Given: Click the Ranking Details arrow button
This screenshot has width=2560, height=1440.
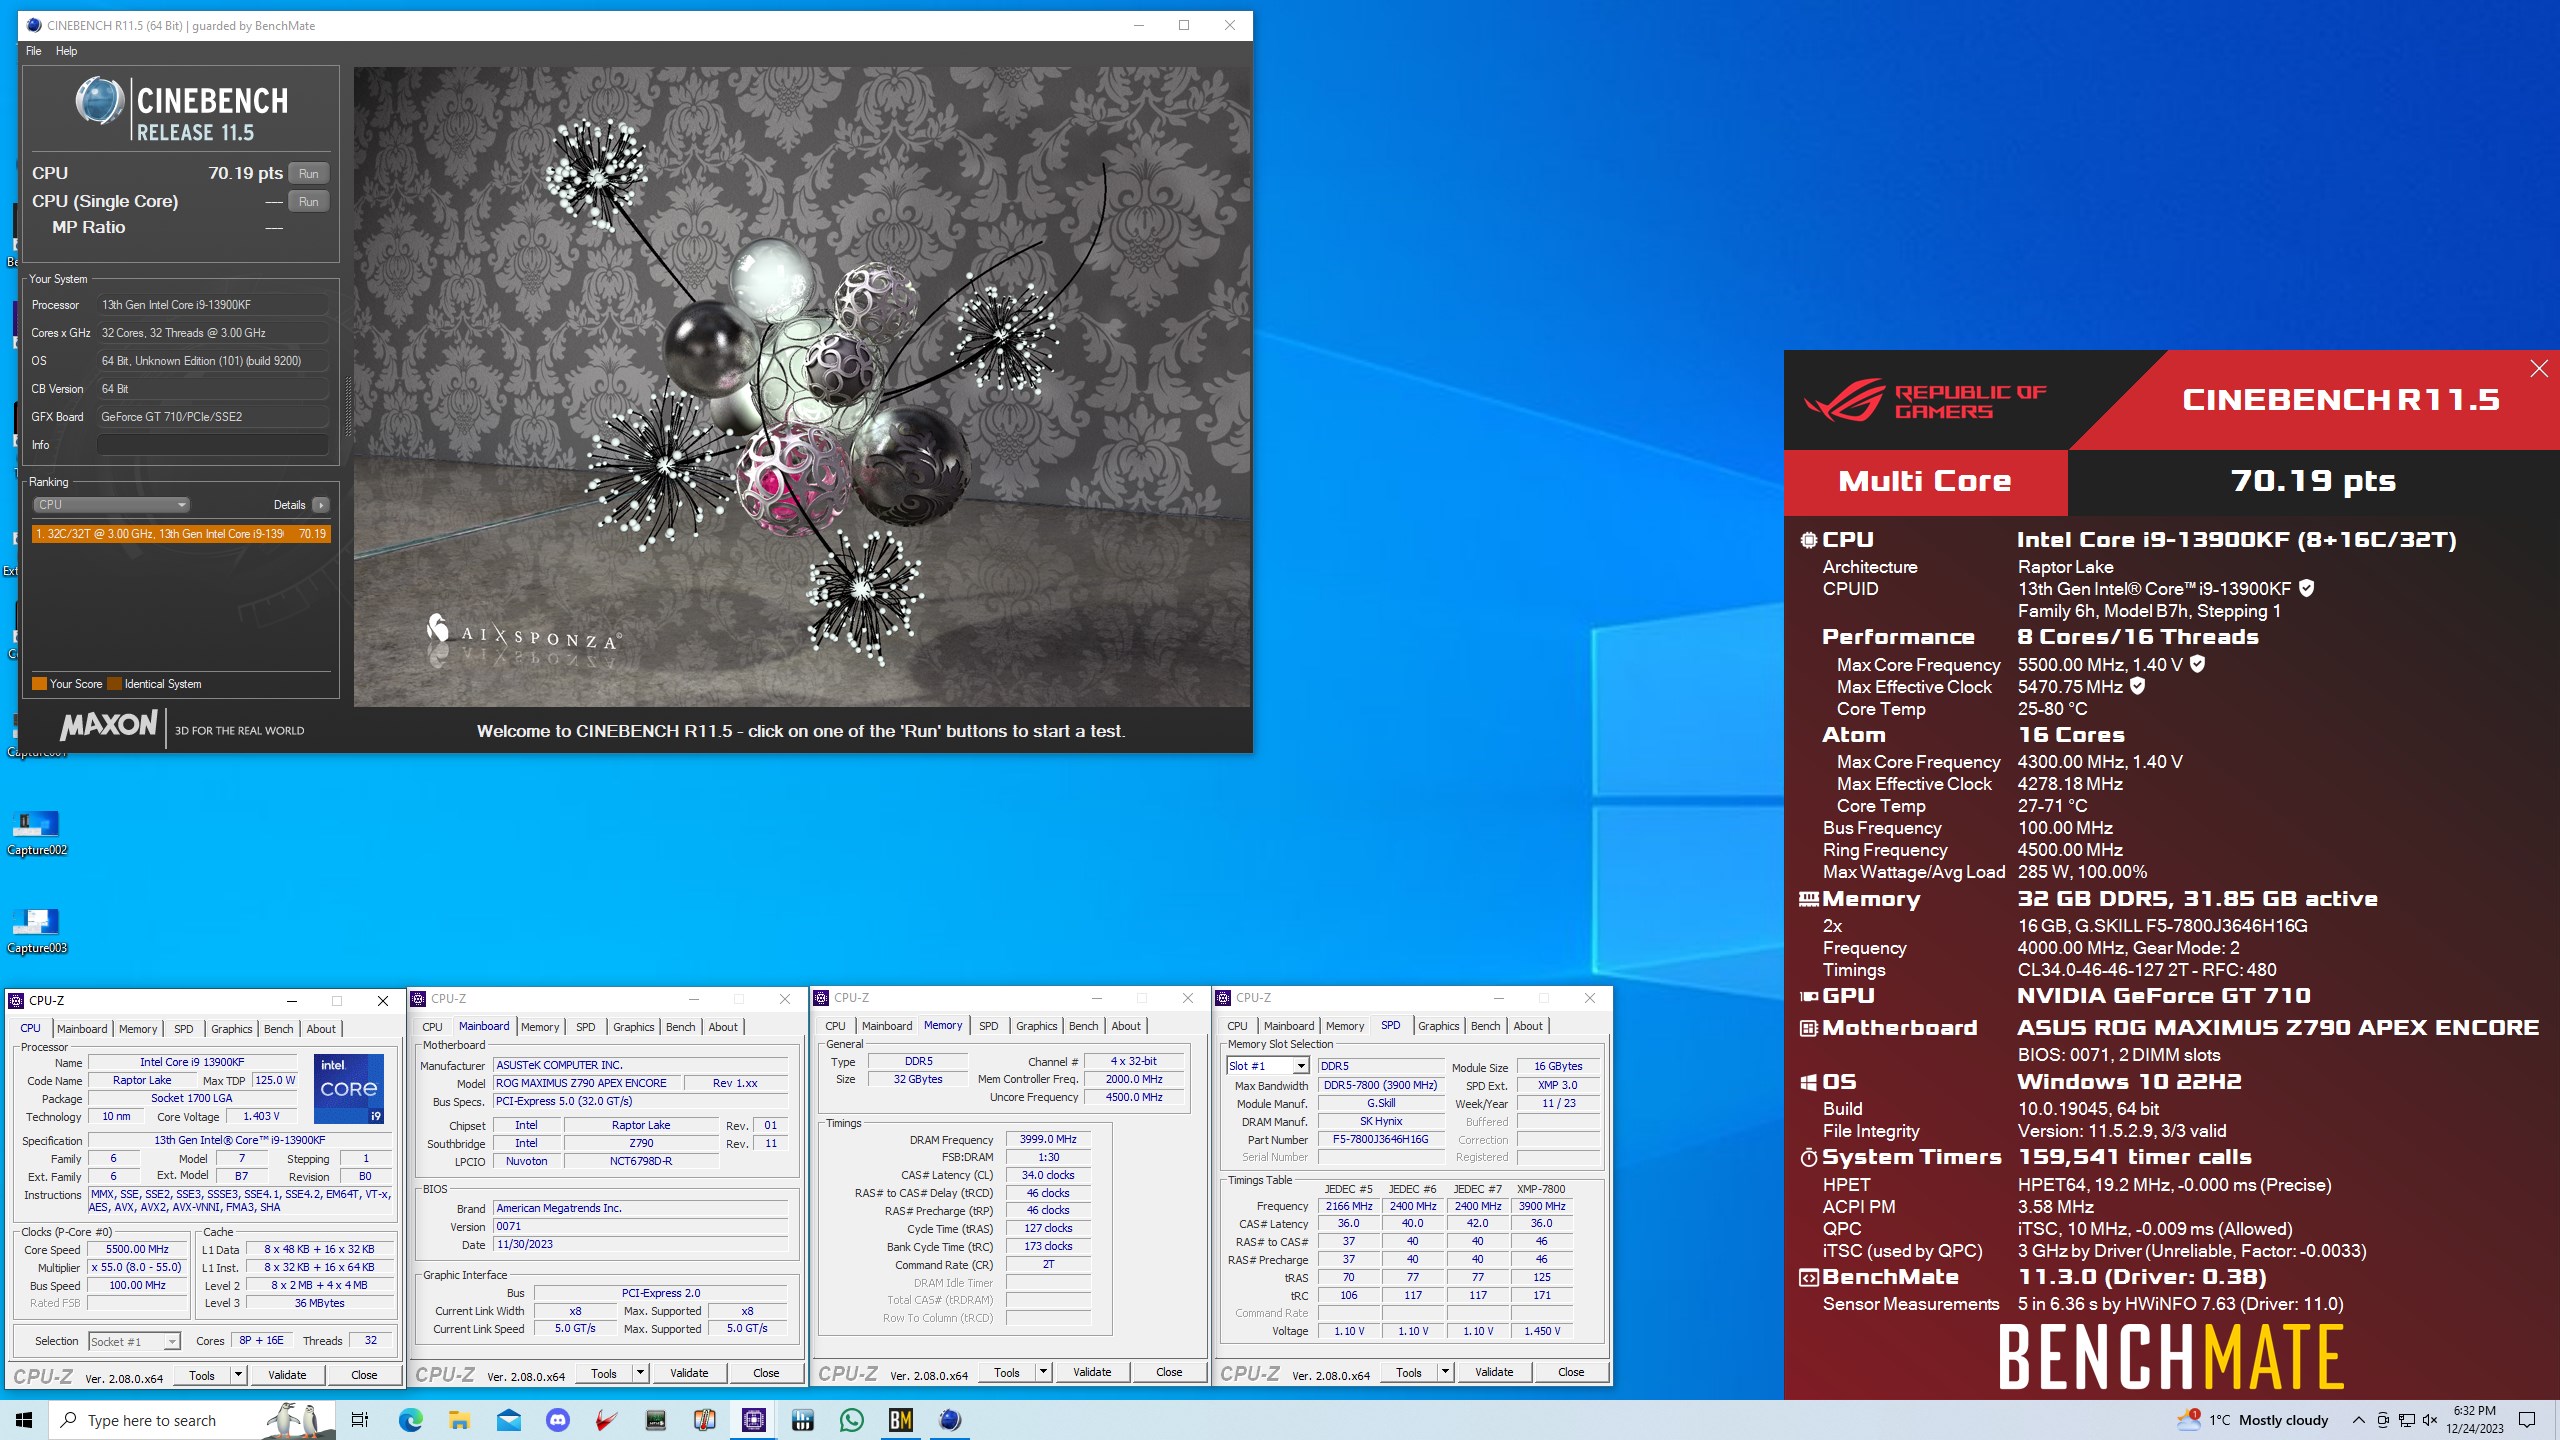Looking at the screenshot, I should (x=320, y=505).
